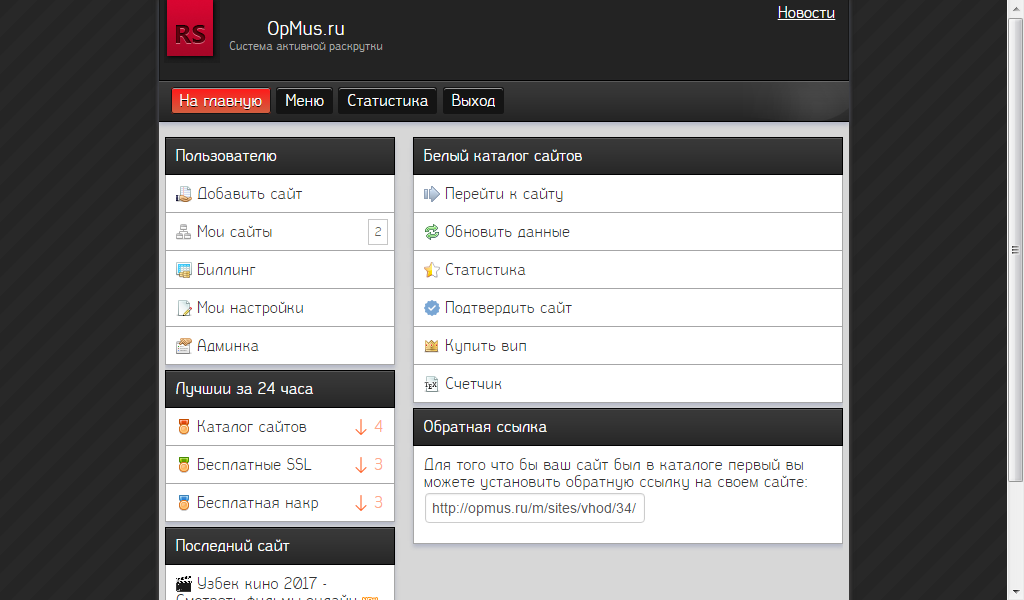Image resolution: width=1024 pixels, height=600 pixels.
Task: Select Статистика in the top navigation bar
Action: (x=387, y=101)
